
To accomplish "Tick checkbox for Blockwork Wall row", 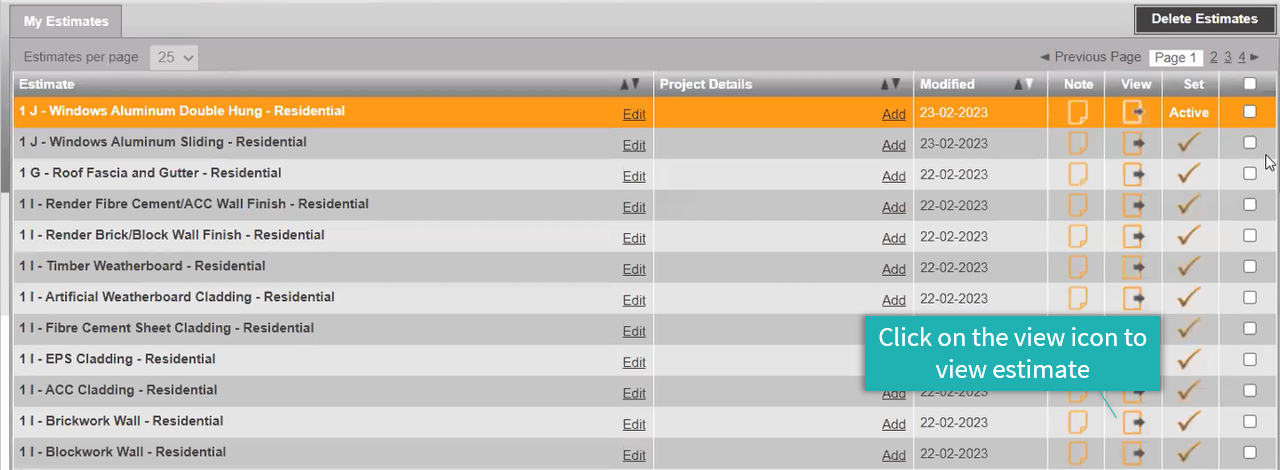I will click(x=1249, y=453).
